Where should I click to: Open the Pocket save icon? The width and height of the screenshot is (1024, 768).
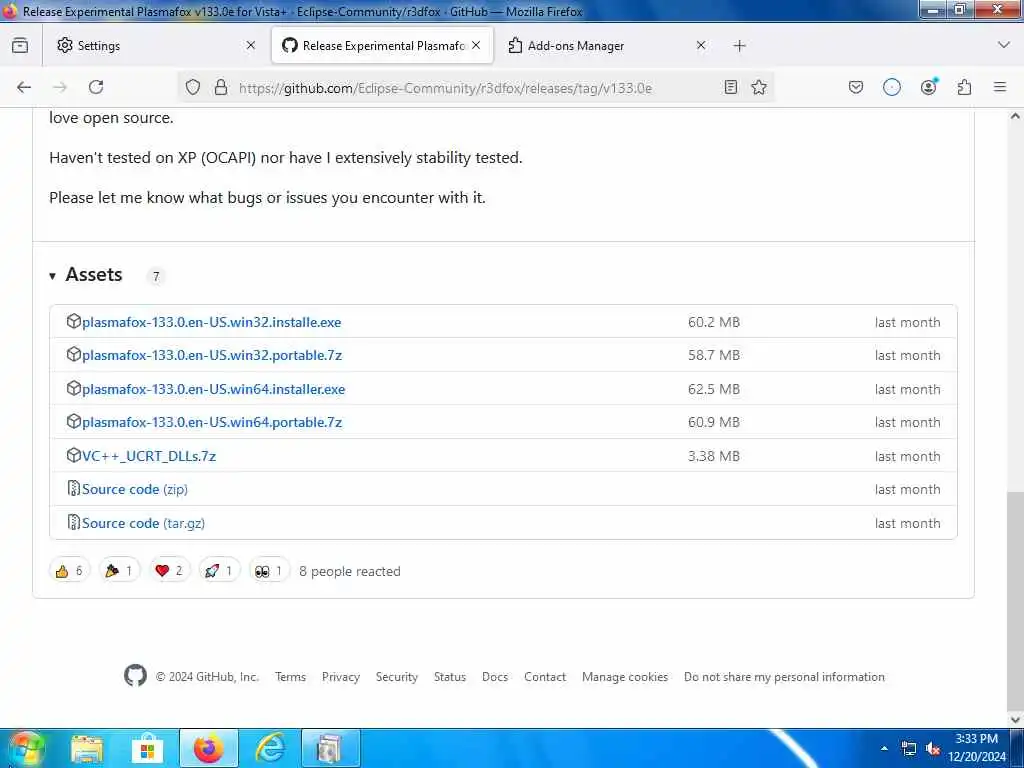[x=856, y=87]
